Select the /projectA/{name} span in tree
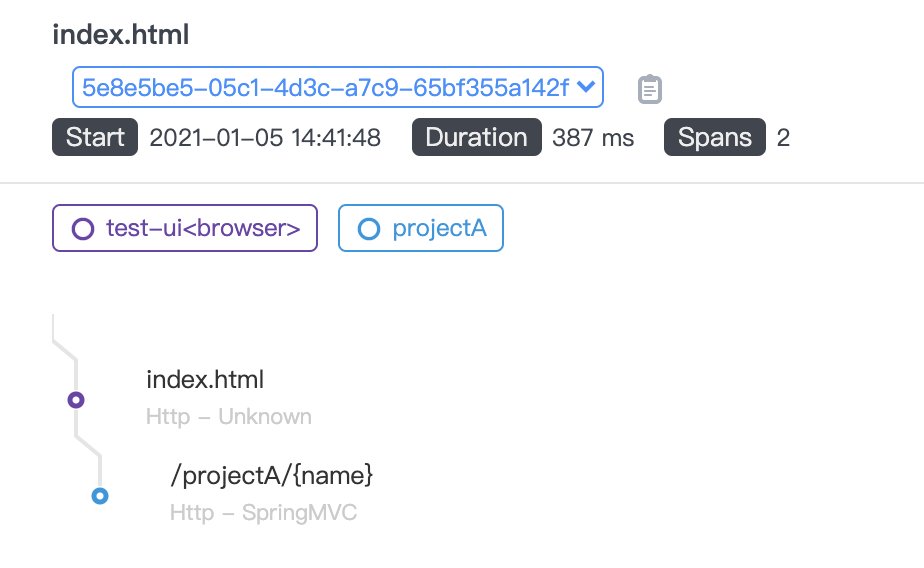The image size is (924, 568). coord(272,476)
